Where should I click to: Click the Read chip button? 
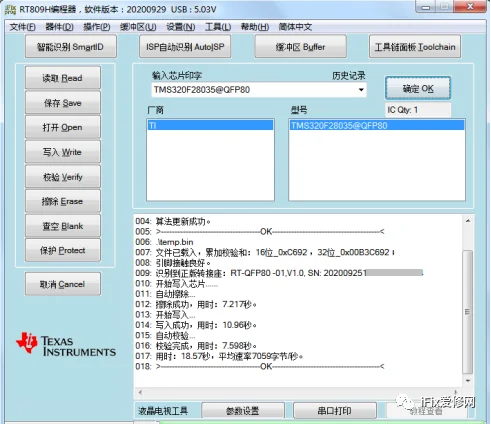[x=63, y=78]
